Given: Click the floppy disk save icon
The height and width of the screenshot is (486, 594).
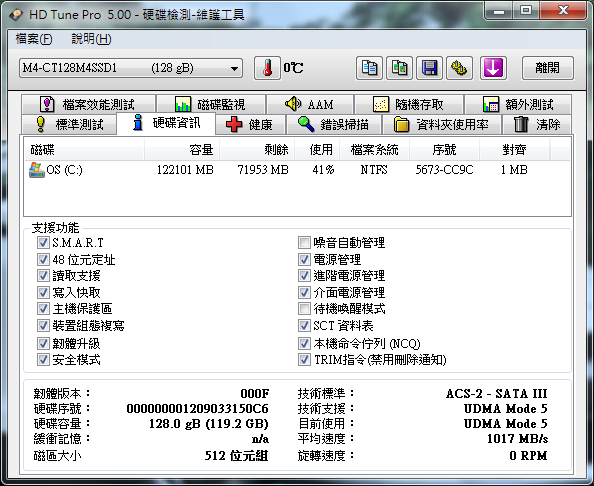Looking at the screenshot, I should (x=429, y=68).
